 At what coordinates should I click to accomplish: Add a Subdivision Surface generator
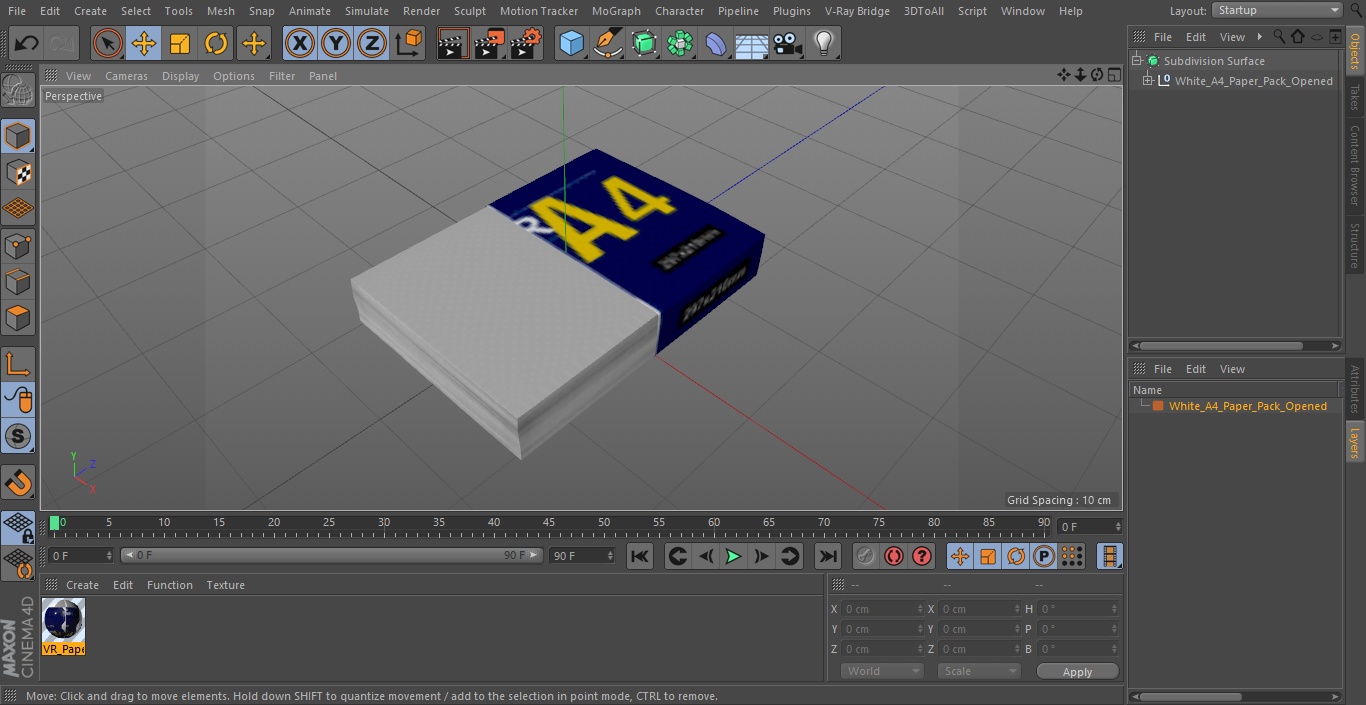(644, 43)
